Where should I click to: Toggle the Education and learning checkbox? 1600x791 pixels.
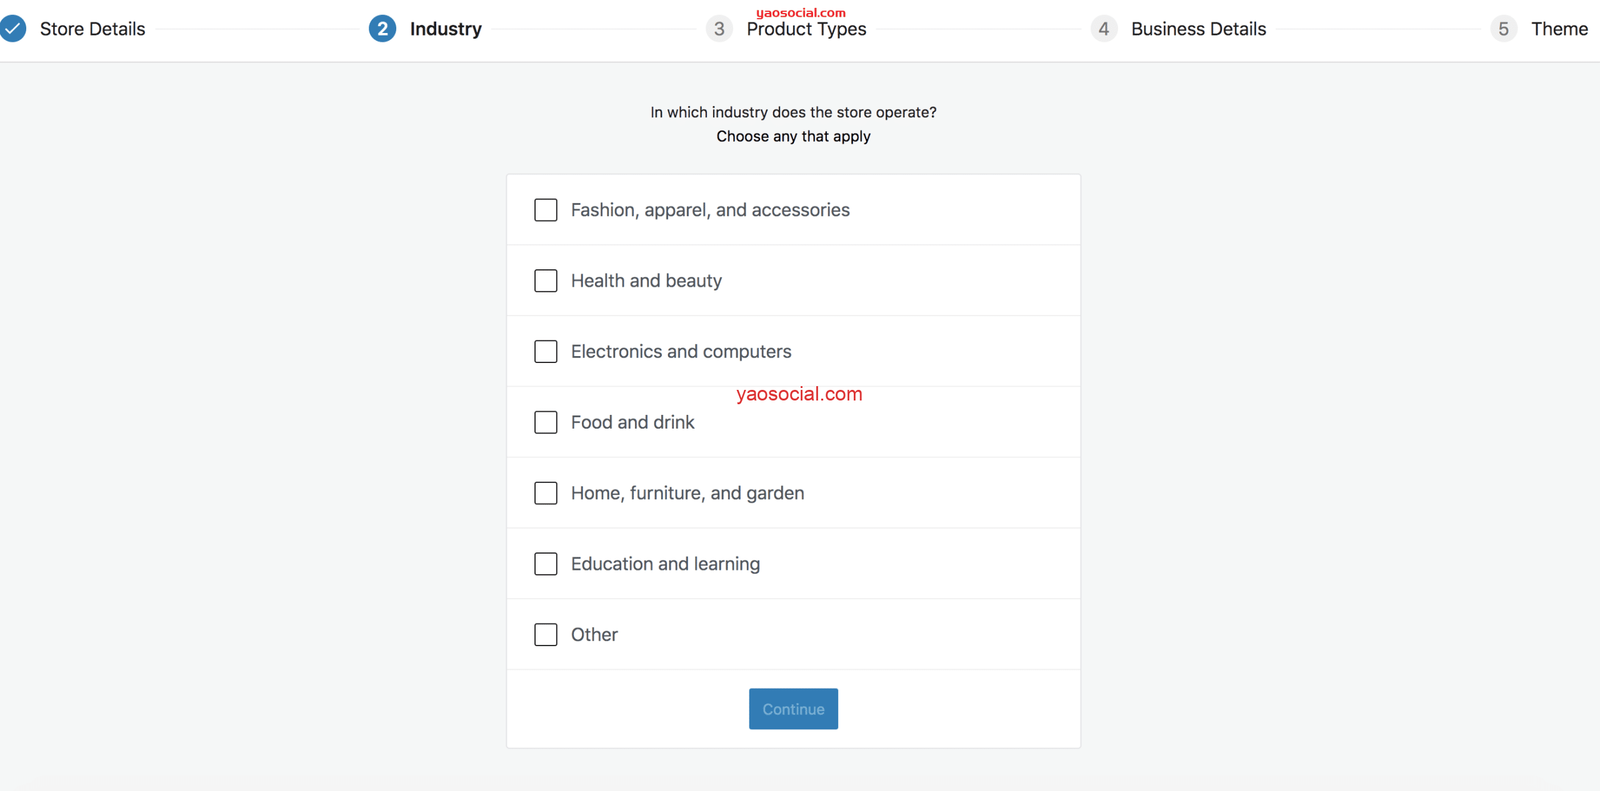click(x=546, y=564)
